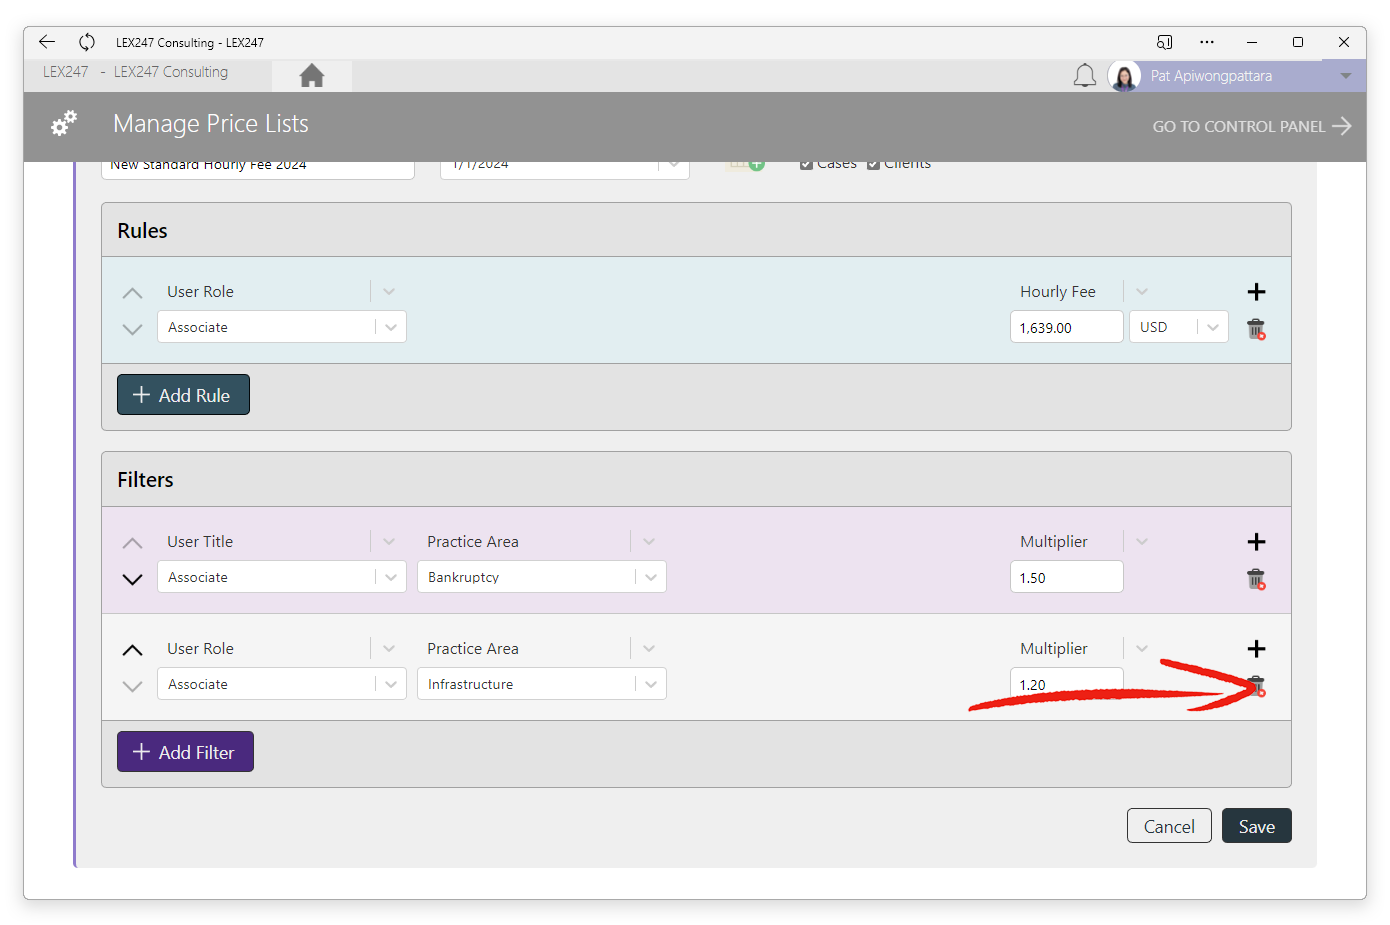Image resolution: width=1390 pixels, height=925 pixels.
Task: Click the Add Rule button
Action: 183,395
